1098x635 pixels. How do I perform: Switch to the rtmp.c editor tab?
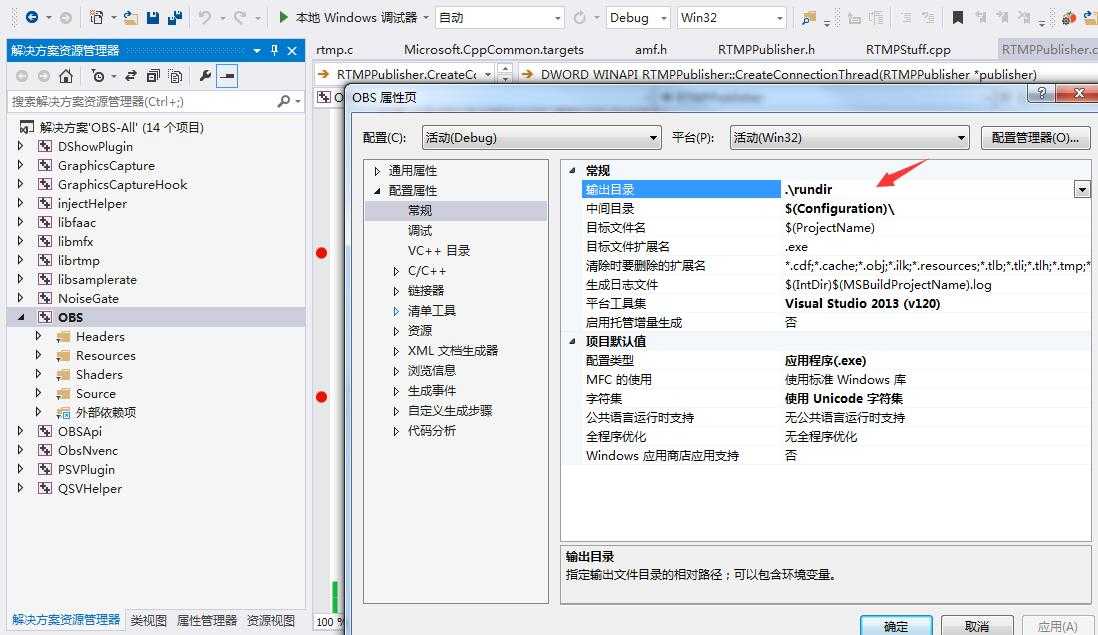(335, 50)
